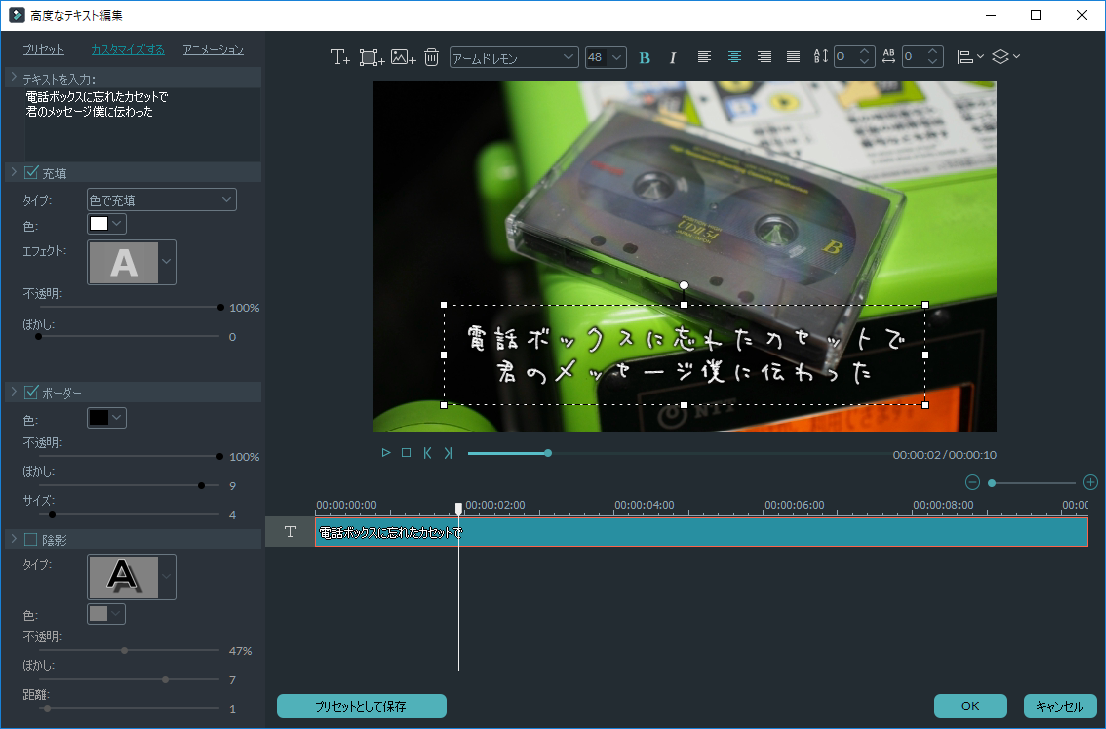Zoom in the timeline with plus icon
Viewport: 1106px width, 729px height.
(x=1090, y=482)
